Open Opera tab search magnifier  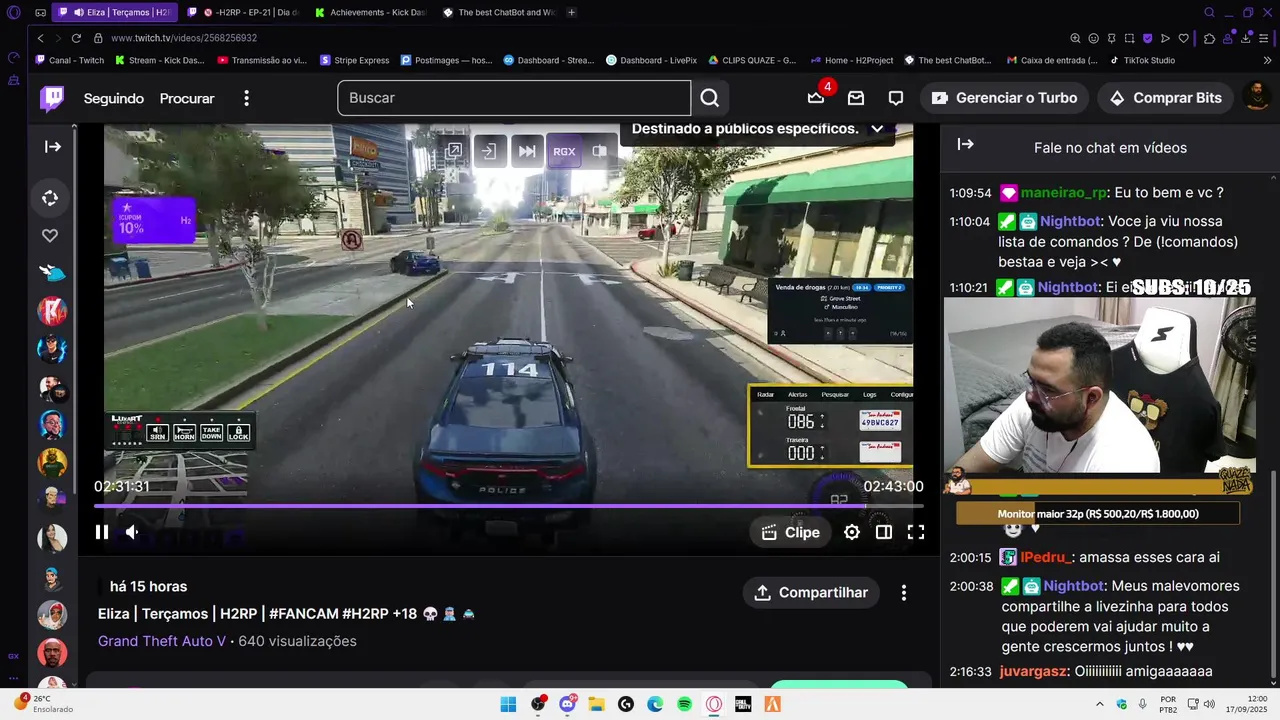click(x=1209, y=12)
